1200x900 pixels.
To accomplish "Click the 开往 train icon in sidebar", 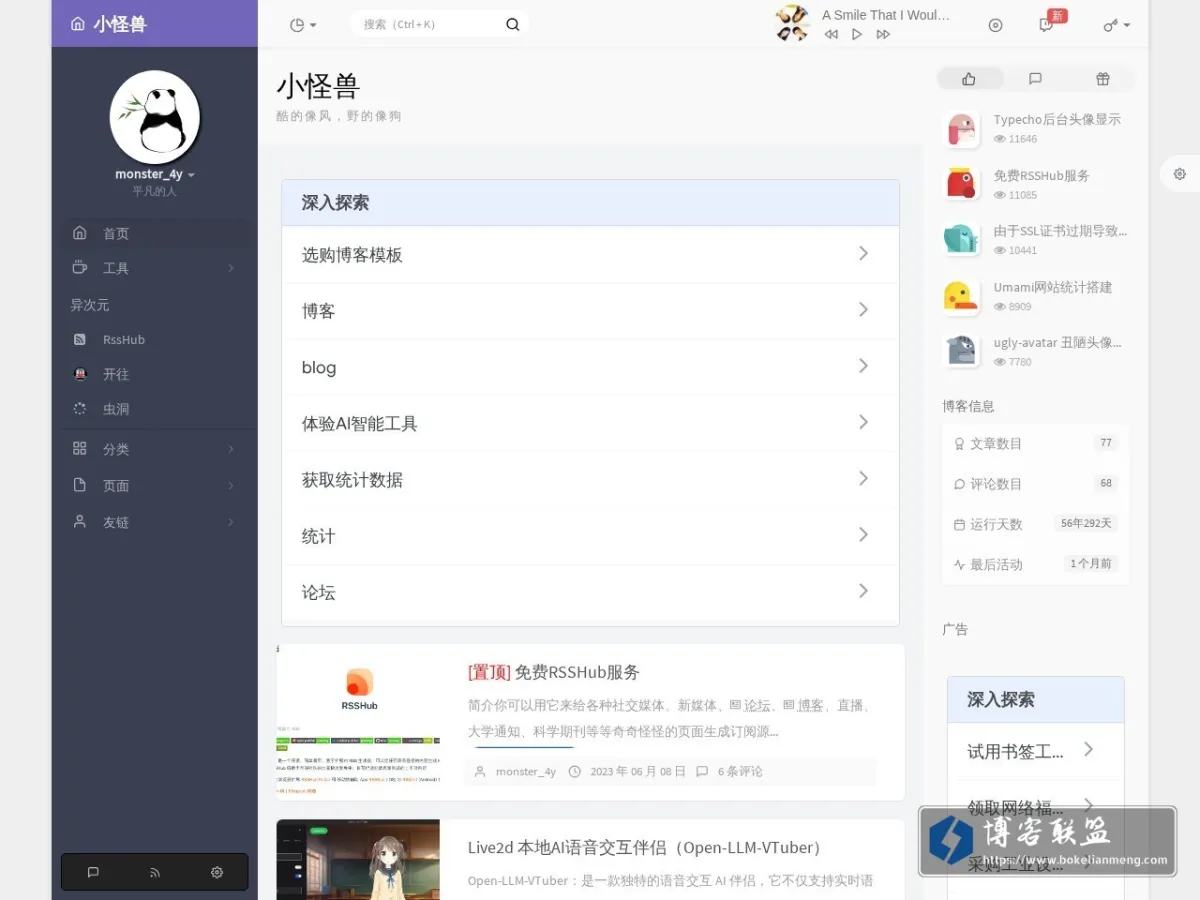I will pos(80,374).
